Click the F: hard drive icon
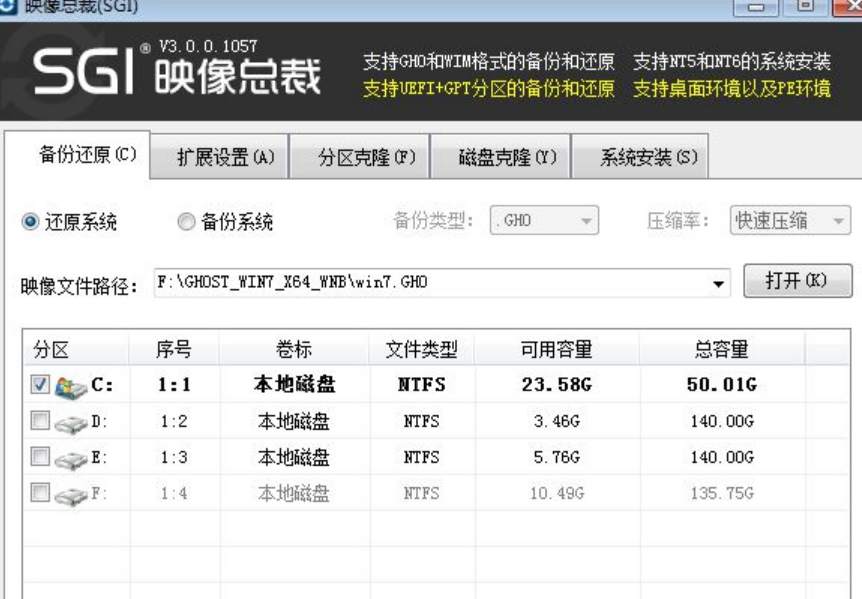The width and height of the screenshot is (862, 599). coord(71,496)
